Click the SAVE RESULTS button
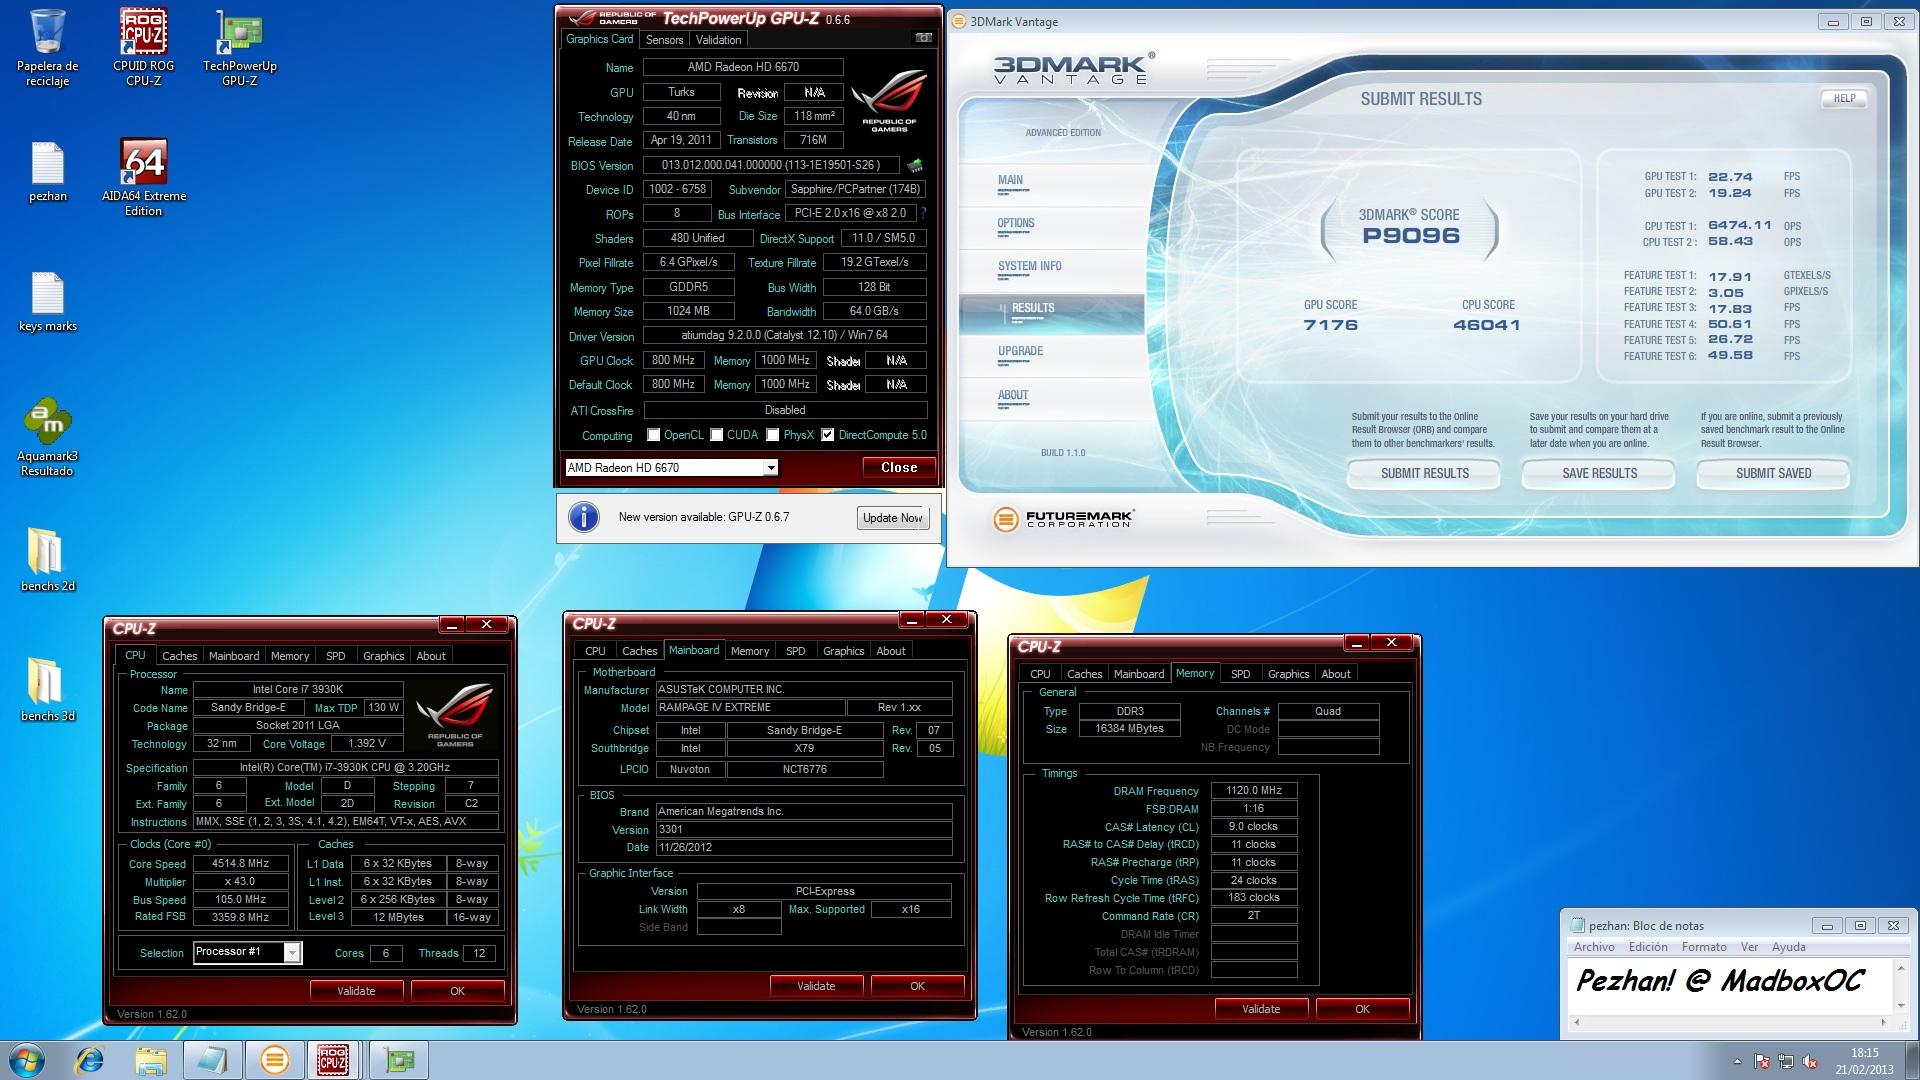Image resolution: width=1920 pixels, height=1080 pixels. pyautogui.click(x=1599, y=473)
